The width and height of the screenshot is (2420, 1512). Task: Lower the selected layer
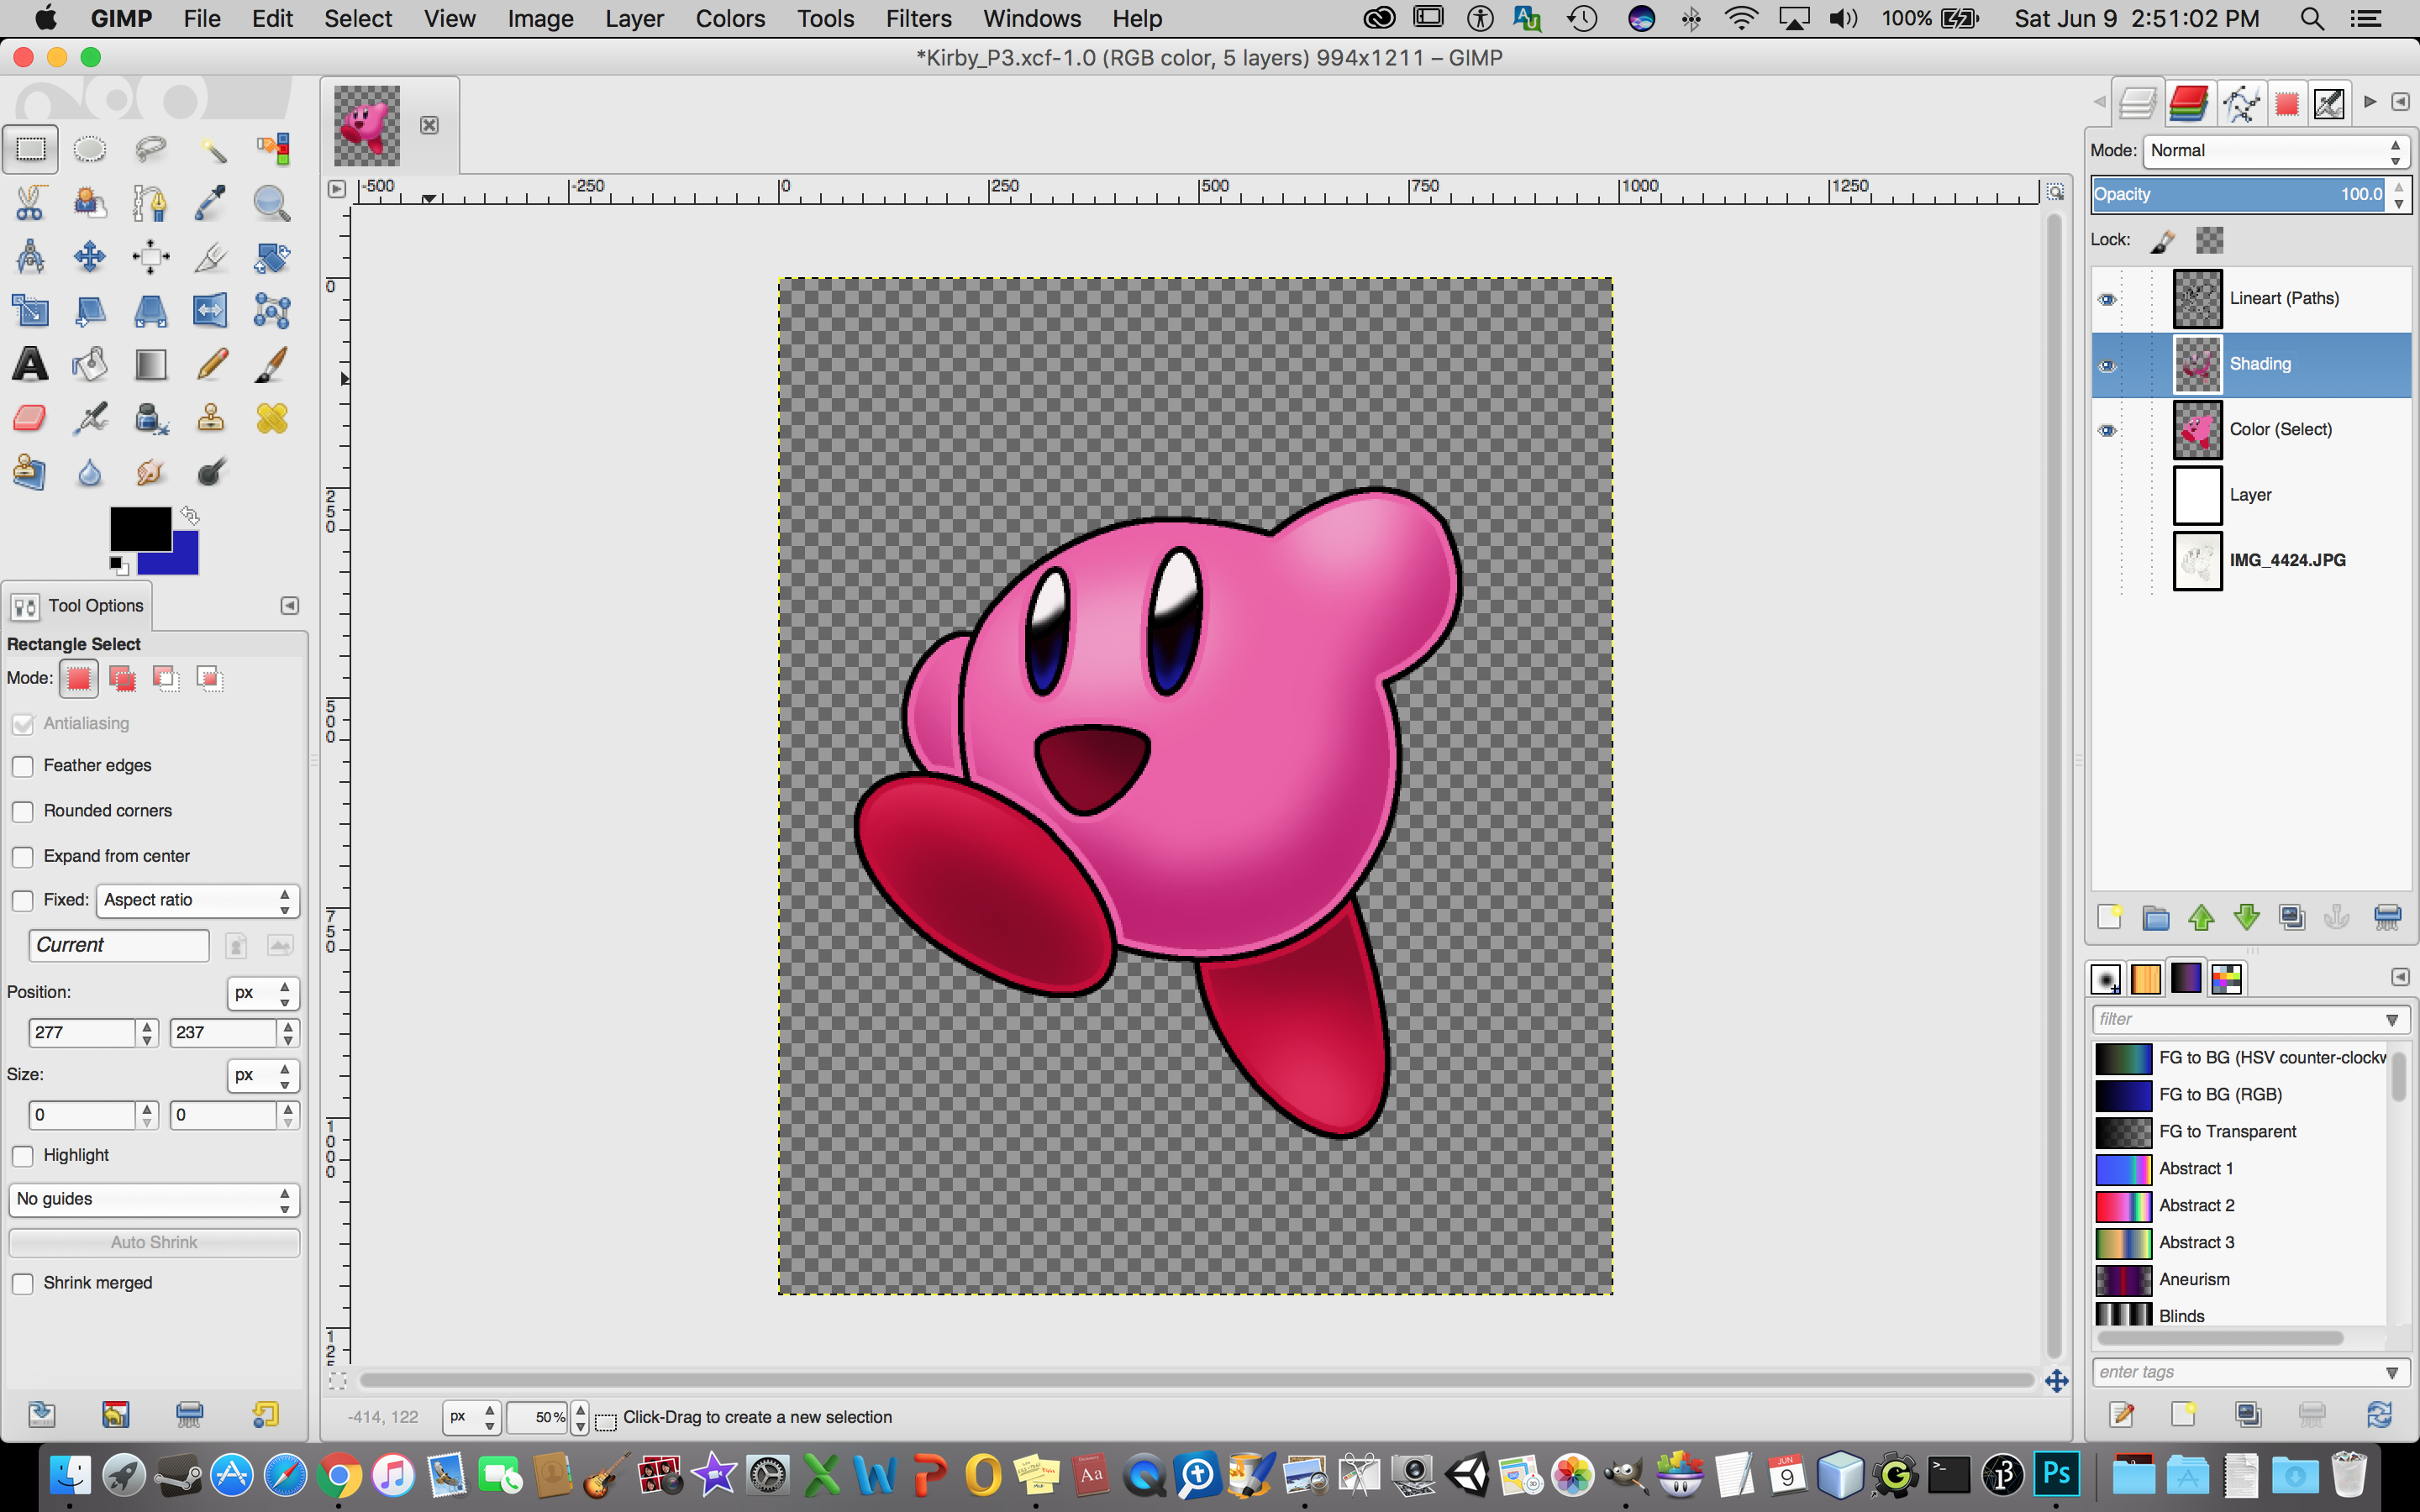[2247, 917]
